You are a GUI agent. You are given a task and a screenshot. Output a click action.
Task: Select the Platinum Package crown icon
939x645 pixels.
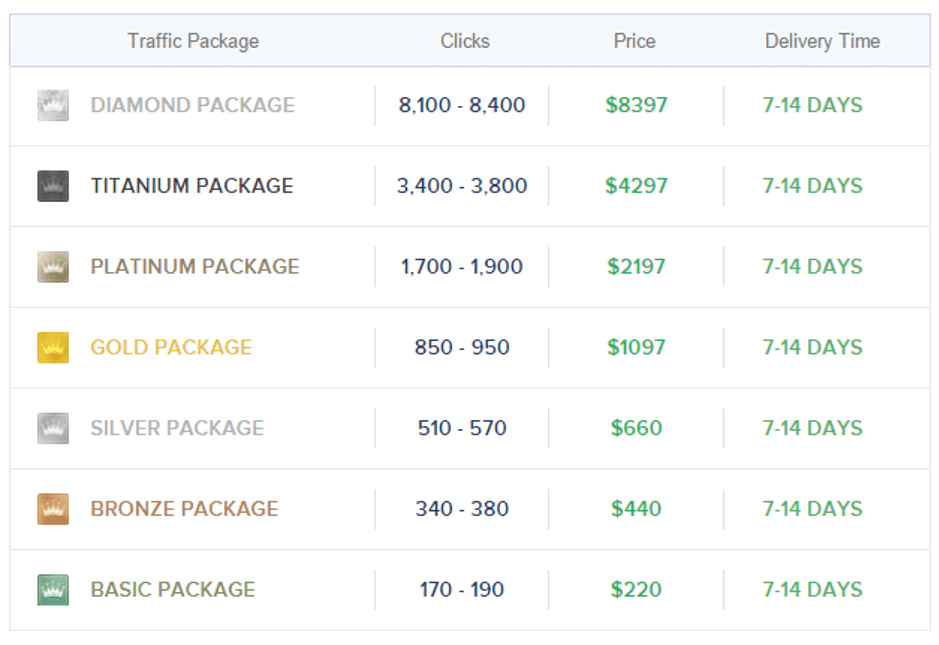pyautogui.click(x=53, y=267)
